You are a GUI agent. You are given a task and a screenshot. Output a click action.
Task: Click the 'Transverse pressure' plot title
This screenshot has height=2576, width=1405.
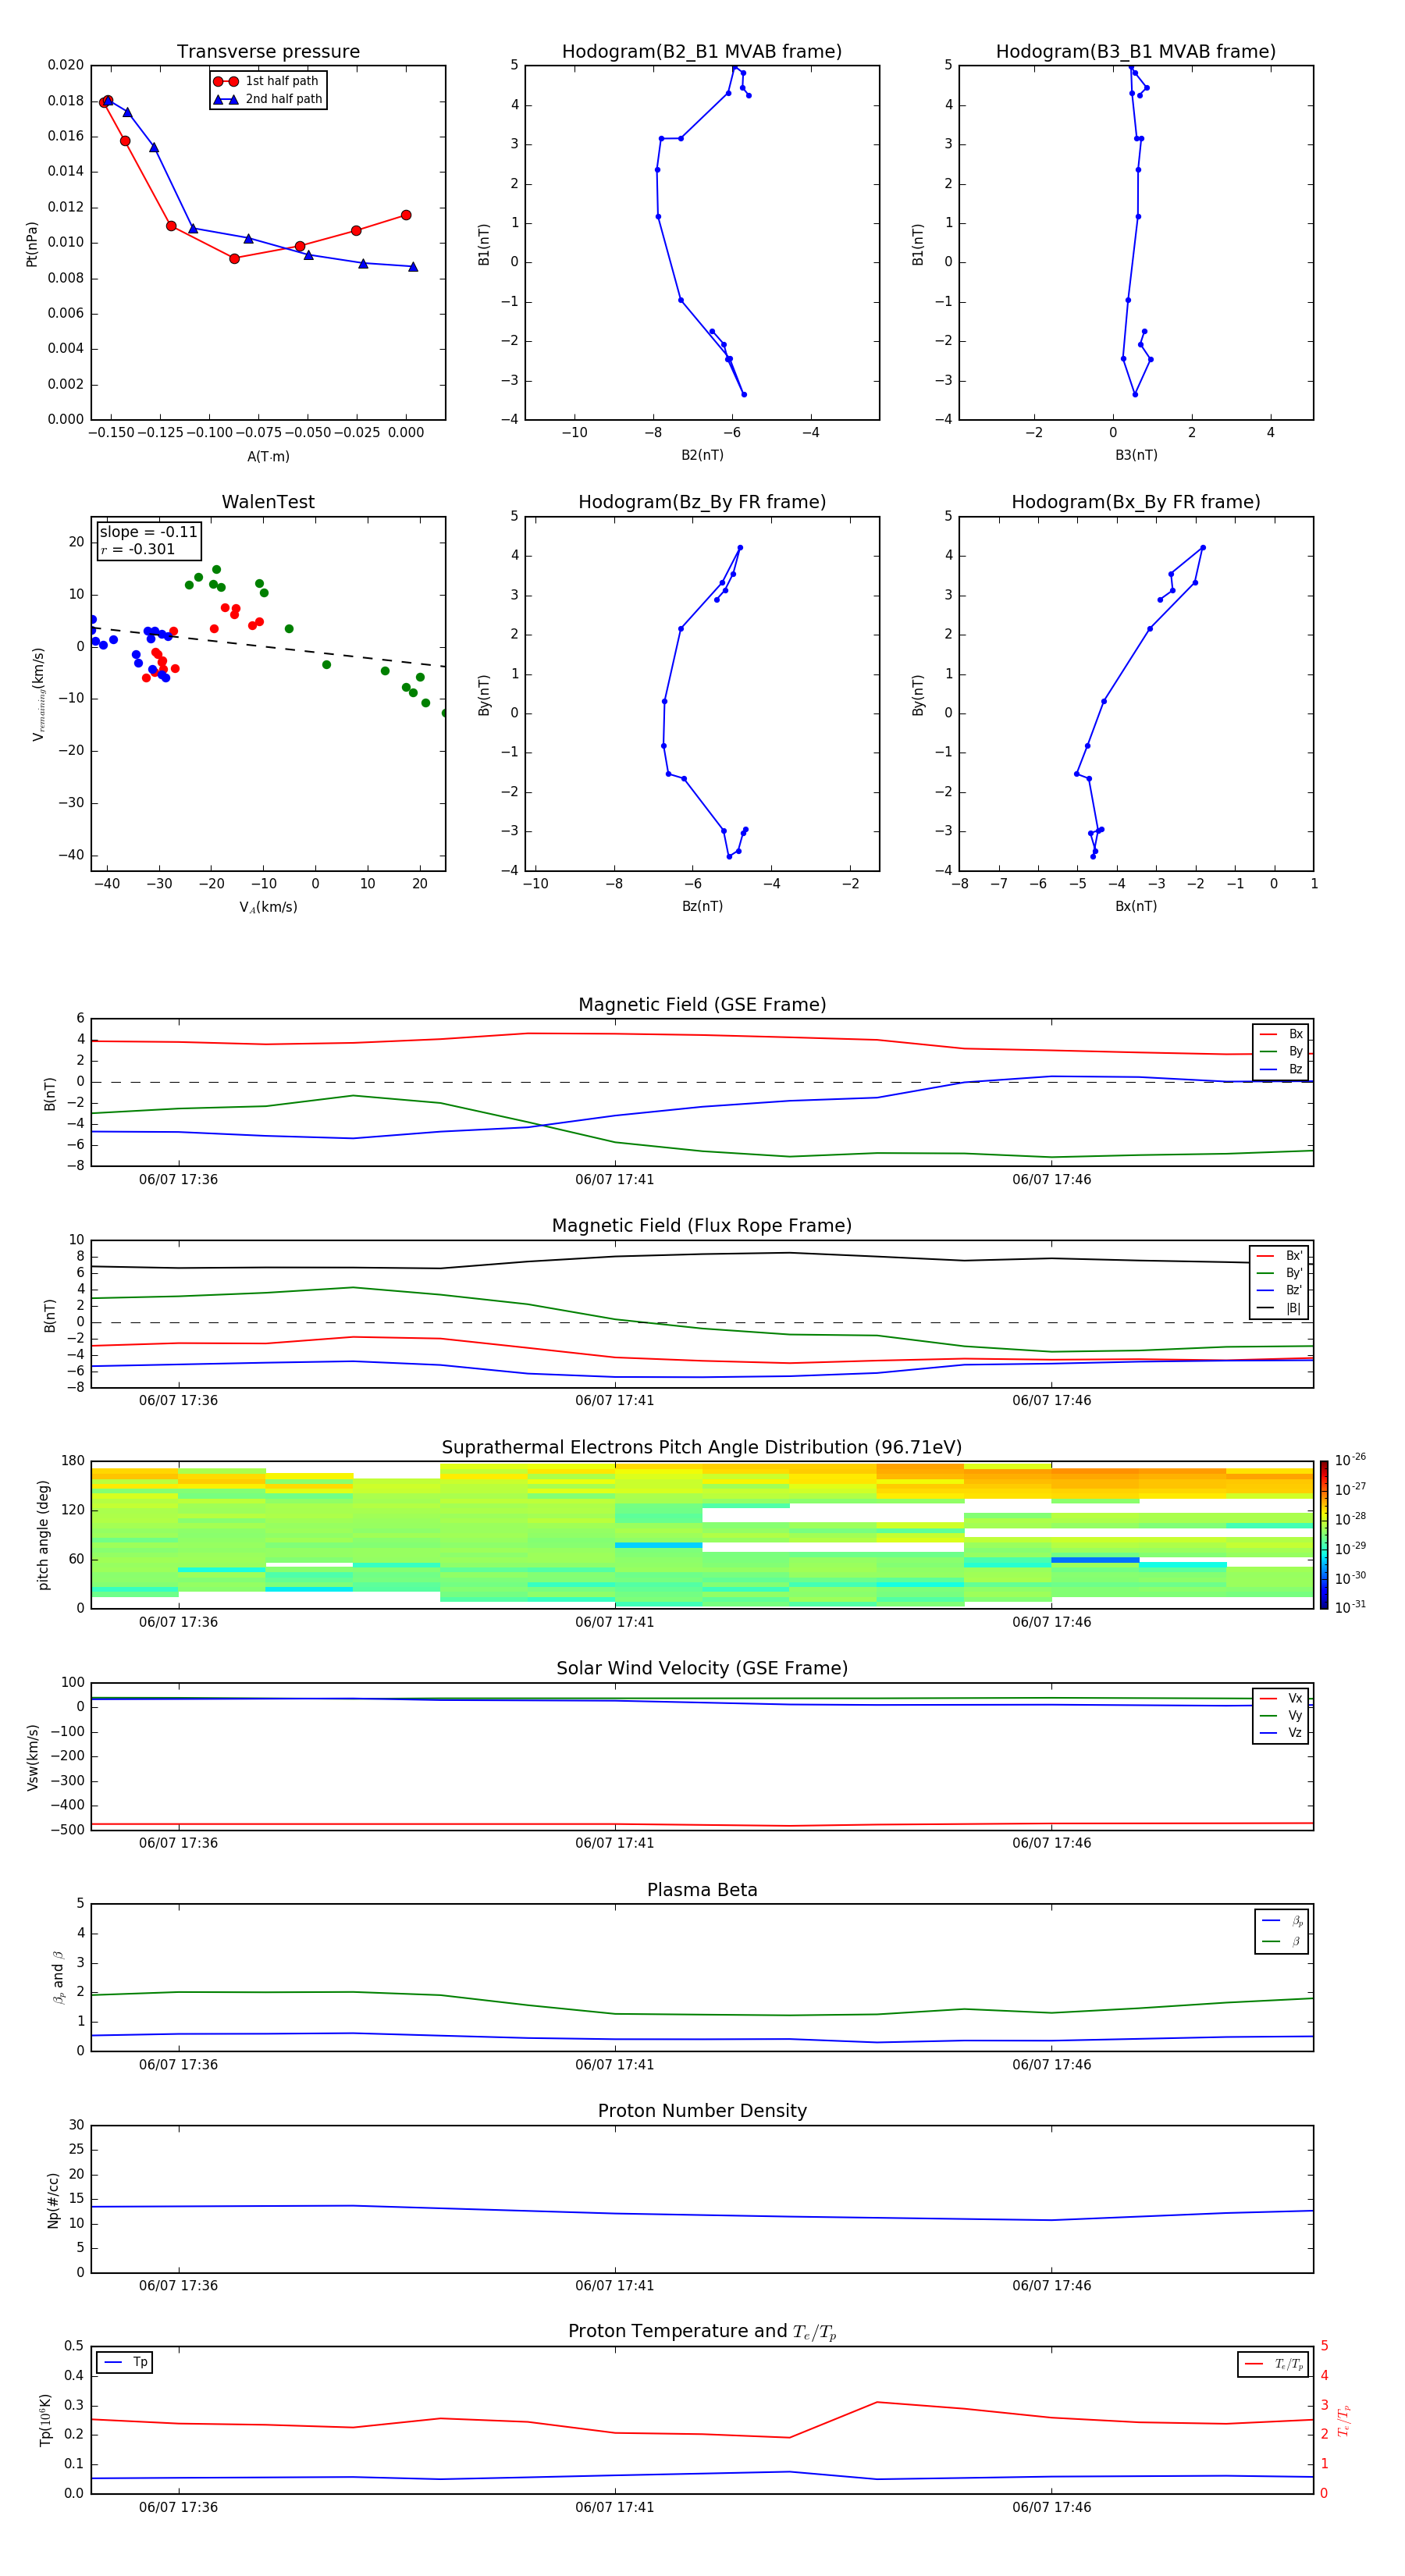click(x=268, y=52)
